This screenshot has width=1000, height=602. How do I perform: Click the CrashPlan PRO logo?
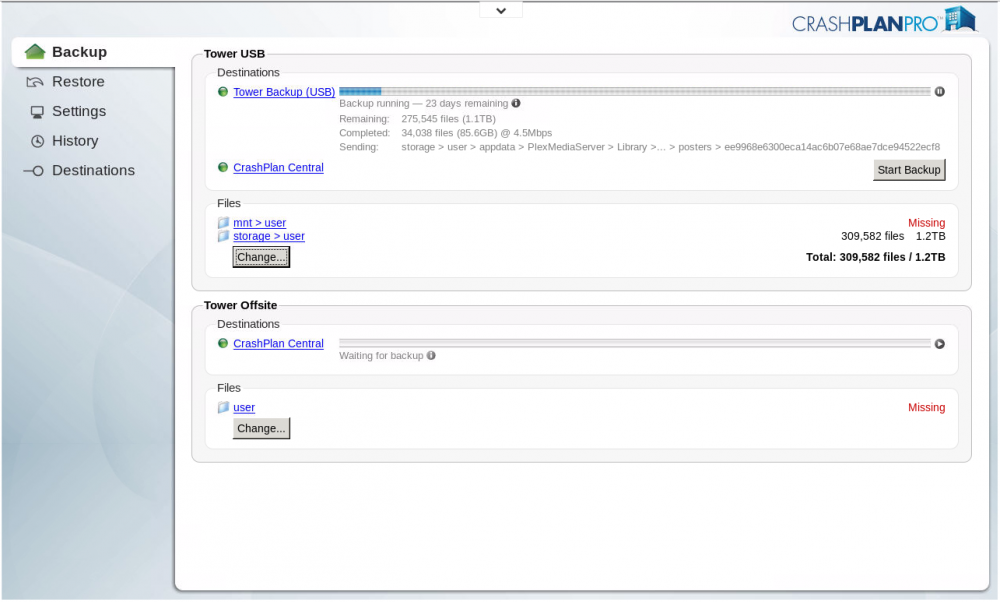coord(884,20)
